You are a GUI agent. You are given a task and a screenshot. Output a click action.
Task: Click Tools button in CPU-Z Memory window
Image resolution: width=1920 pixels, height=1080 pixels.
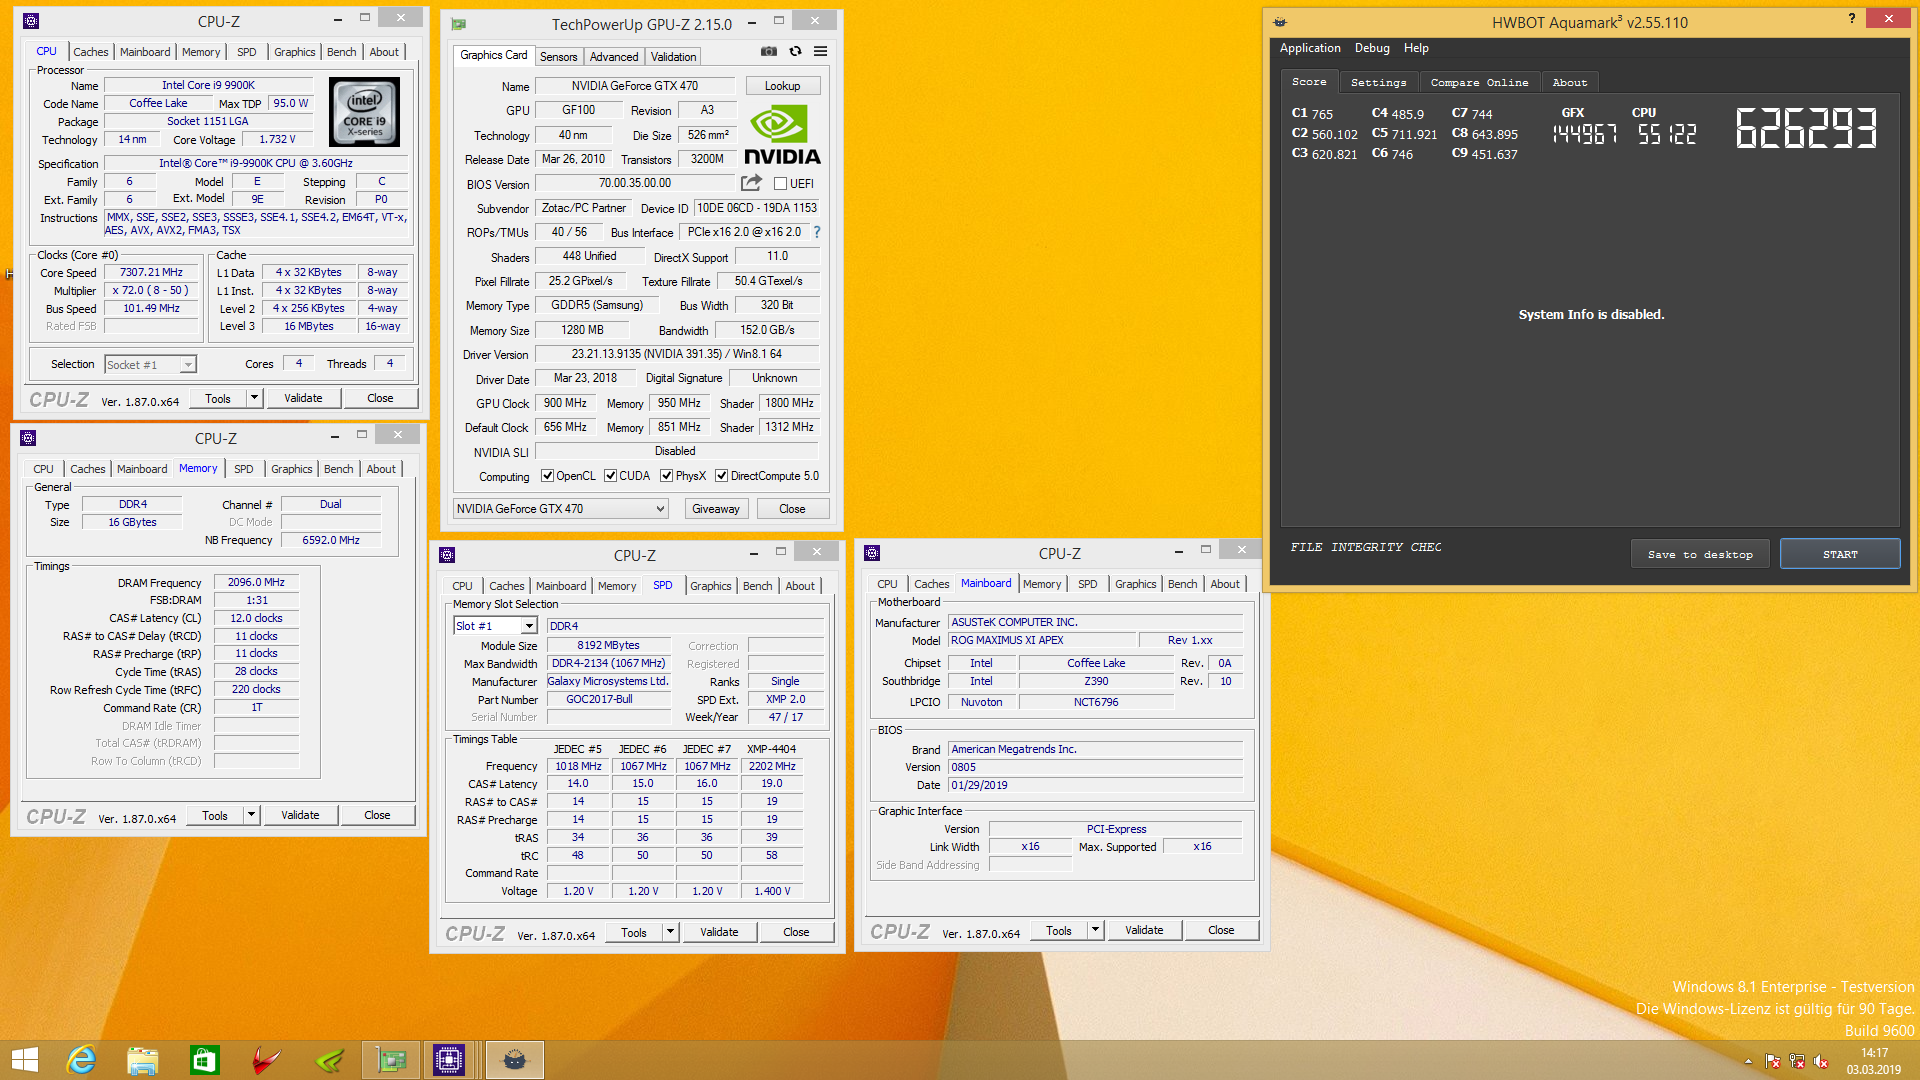(x=215, y=815)
